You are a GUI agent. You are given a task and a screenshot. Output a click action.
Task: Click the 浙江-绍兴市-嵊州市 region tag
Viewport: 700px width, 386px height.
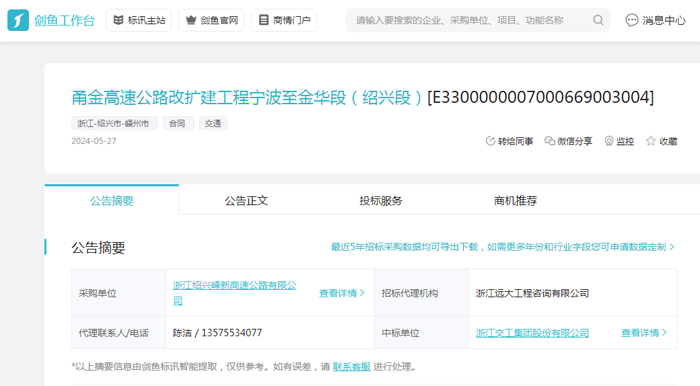click(114, 123)
